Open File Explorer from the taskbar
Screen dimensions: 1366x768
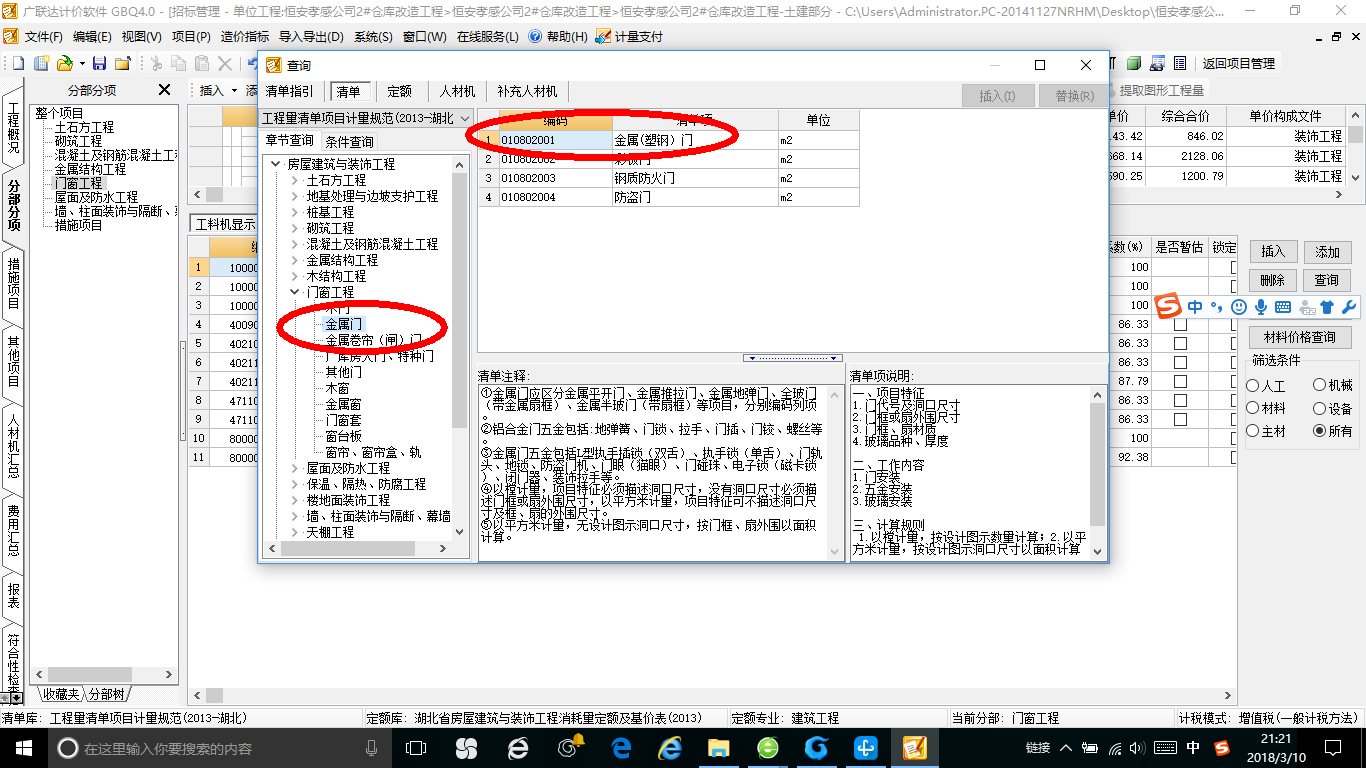[x=719, y=747]
